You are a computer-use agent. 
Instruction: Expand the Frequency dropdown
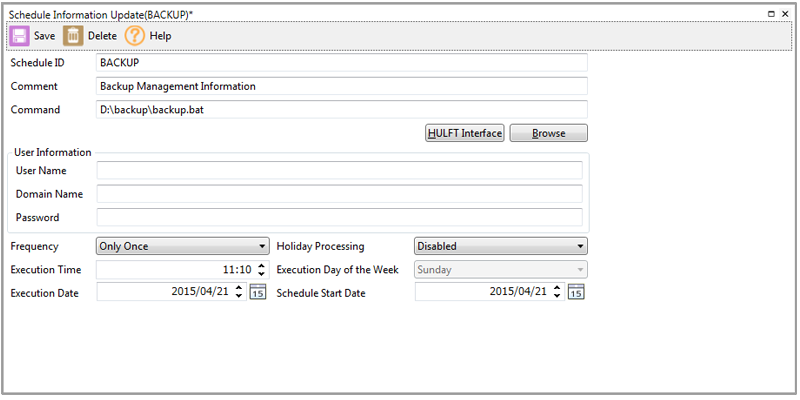[182, 246]
